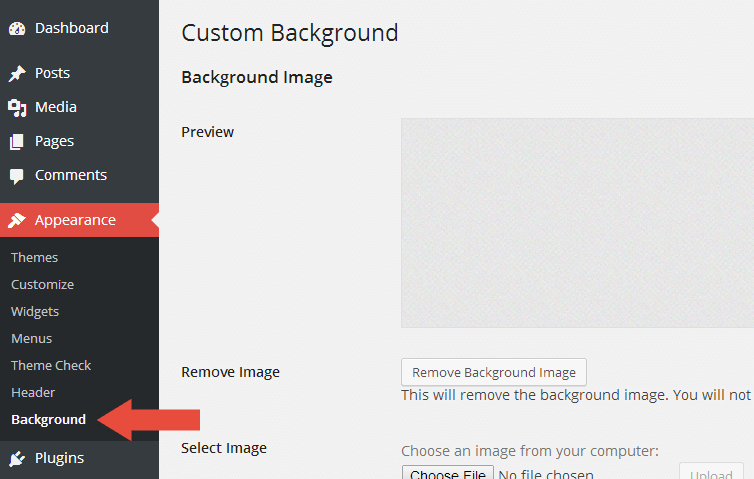Click the Background Image section heading
Viewport: 754px width, 479px height.
[x=257, y=77]
